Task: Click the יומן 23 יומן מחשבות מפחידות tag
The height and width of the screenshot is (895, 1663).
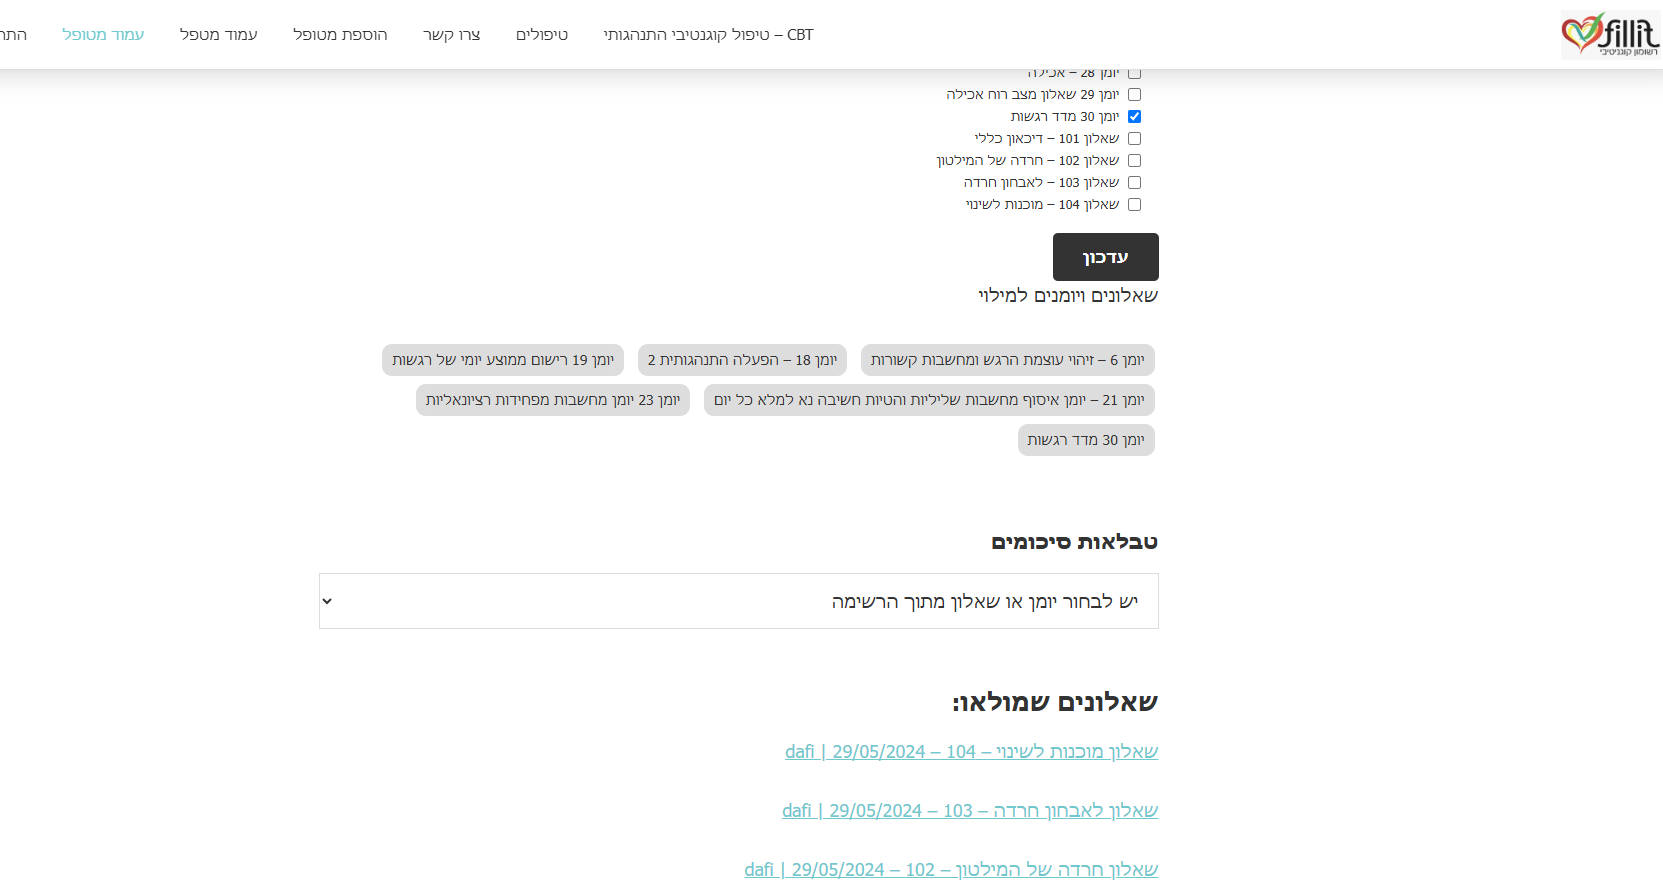Action: tap(553, 400)
